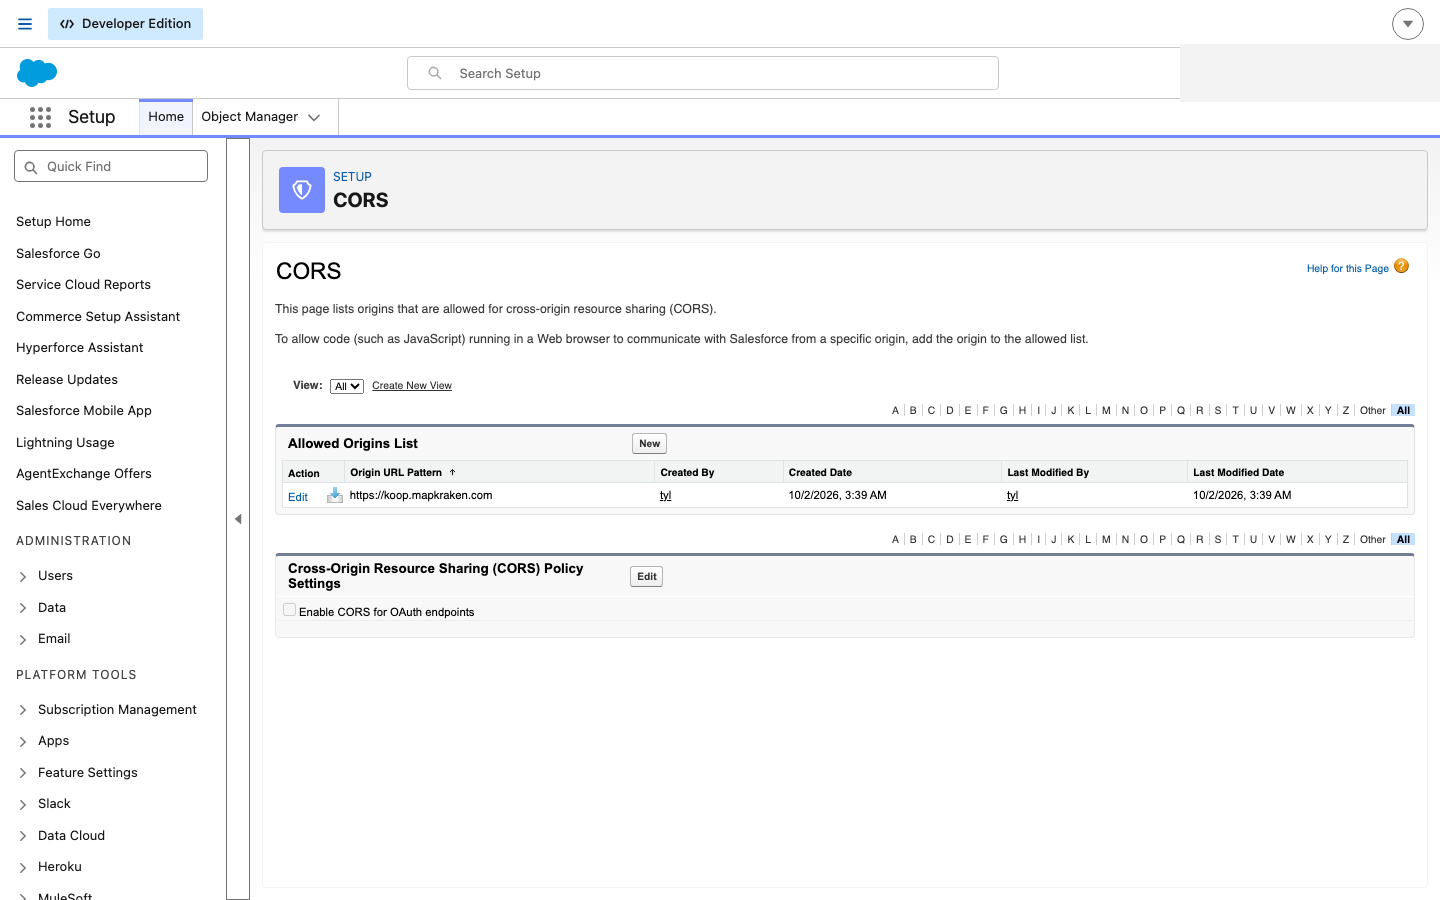Sort by Created Date column header

tap(820, 473)
